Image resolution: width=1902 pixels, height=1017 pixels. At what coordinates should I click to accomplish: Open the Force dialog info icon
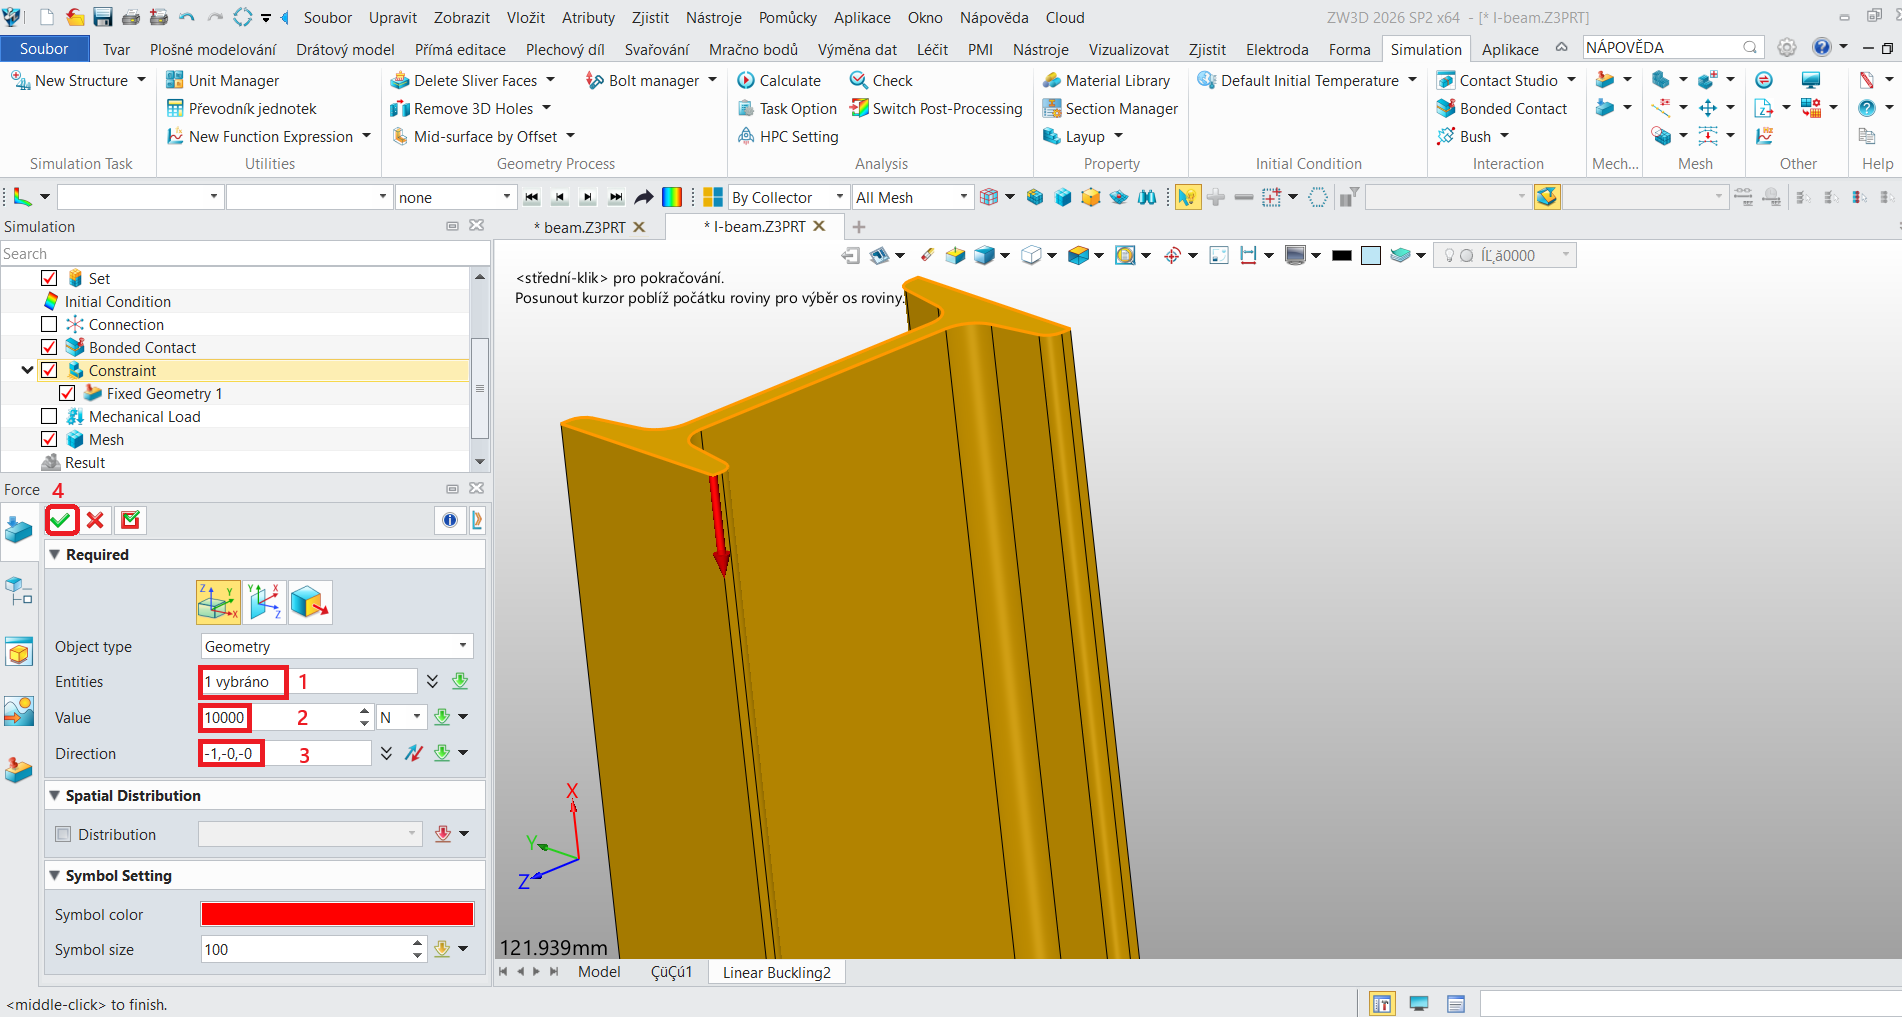449,520
